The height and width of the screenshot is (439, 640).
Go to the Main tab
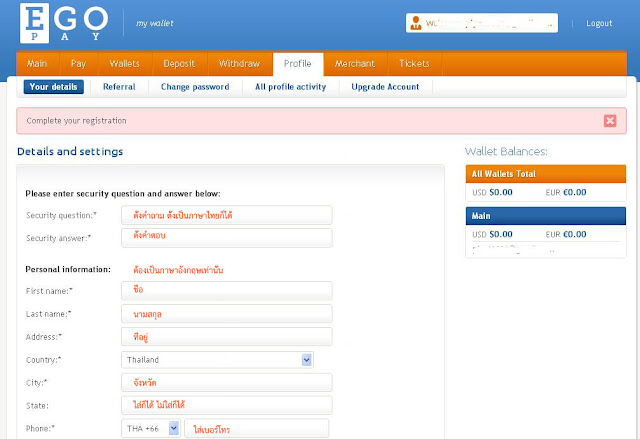pos(37,64)
